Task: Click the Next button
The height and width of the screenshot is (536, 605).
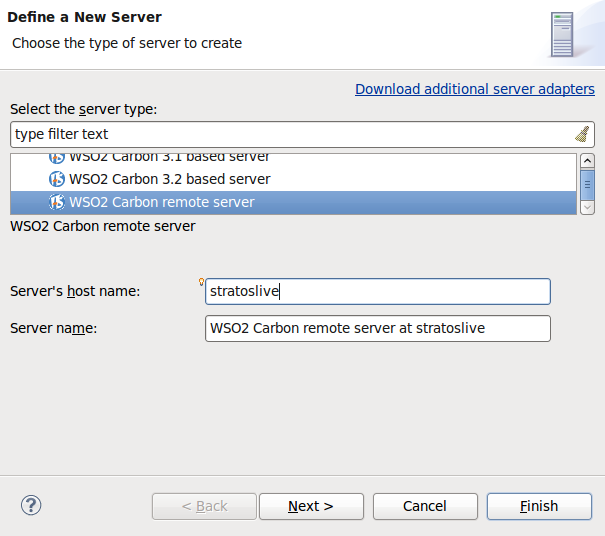Action: click(311, 506)
